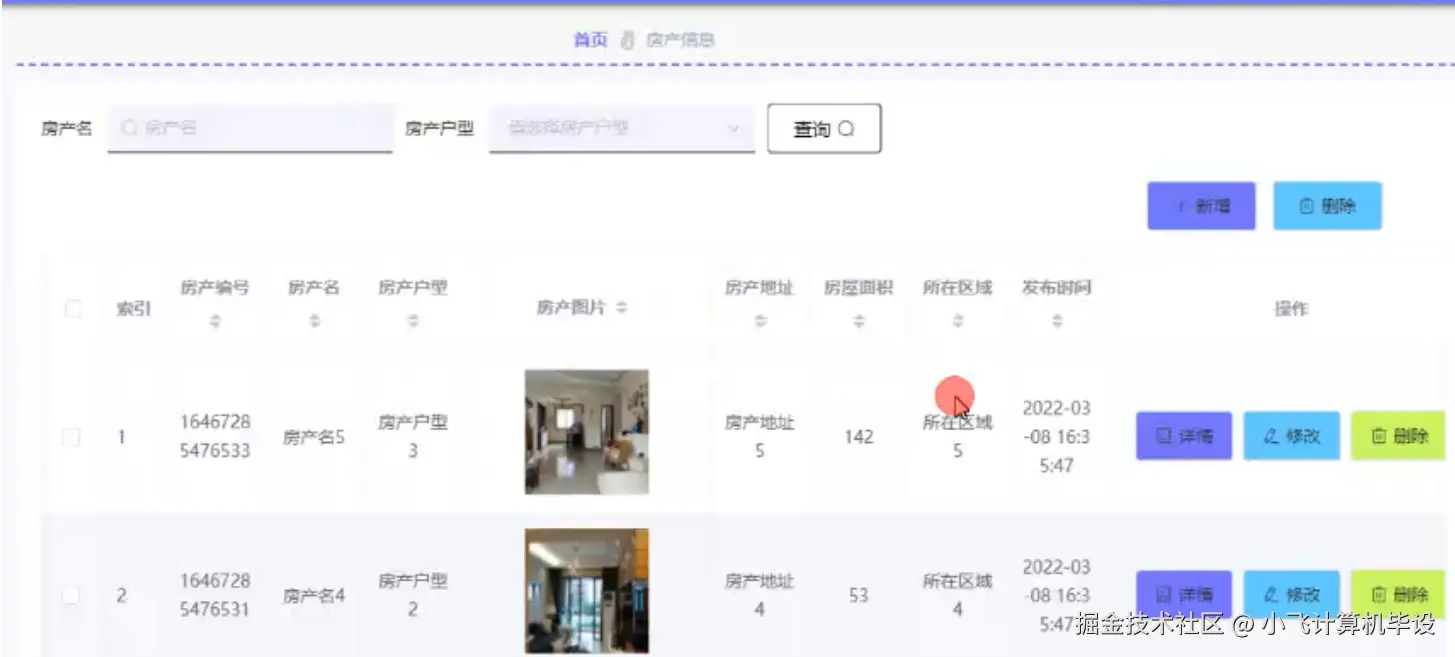The image size is (1455, 657).
Task: Toggle checkbox for row 1 房产名5
Action: tap(71, 437)
